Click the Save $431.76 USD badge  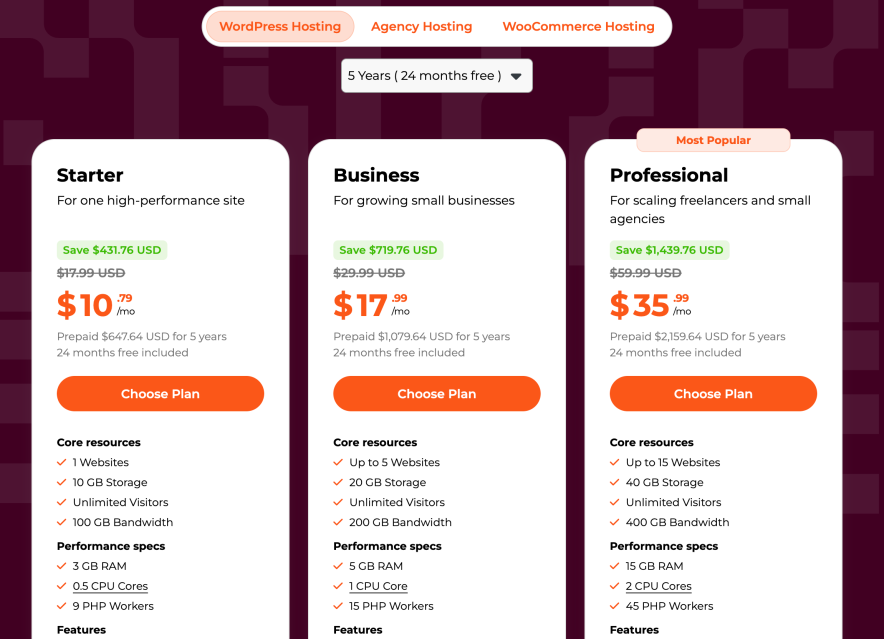coord(112,249)
